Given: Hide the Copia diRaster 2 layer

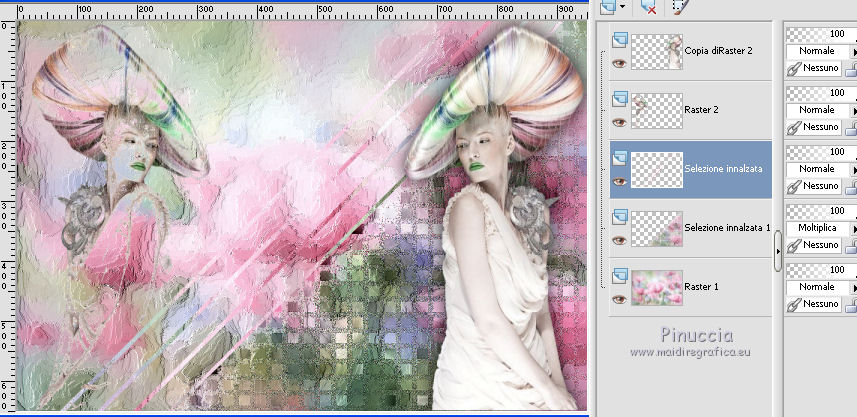Looking at the screenshot, I should click(x=619, y=63).
